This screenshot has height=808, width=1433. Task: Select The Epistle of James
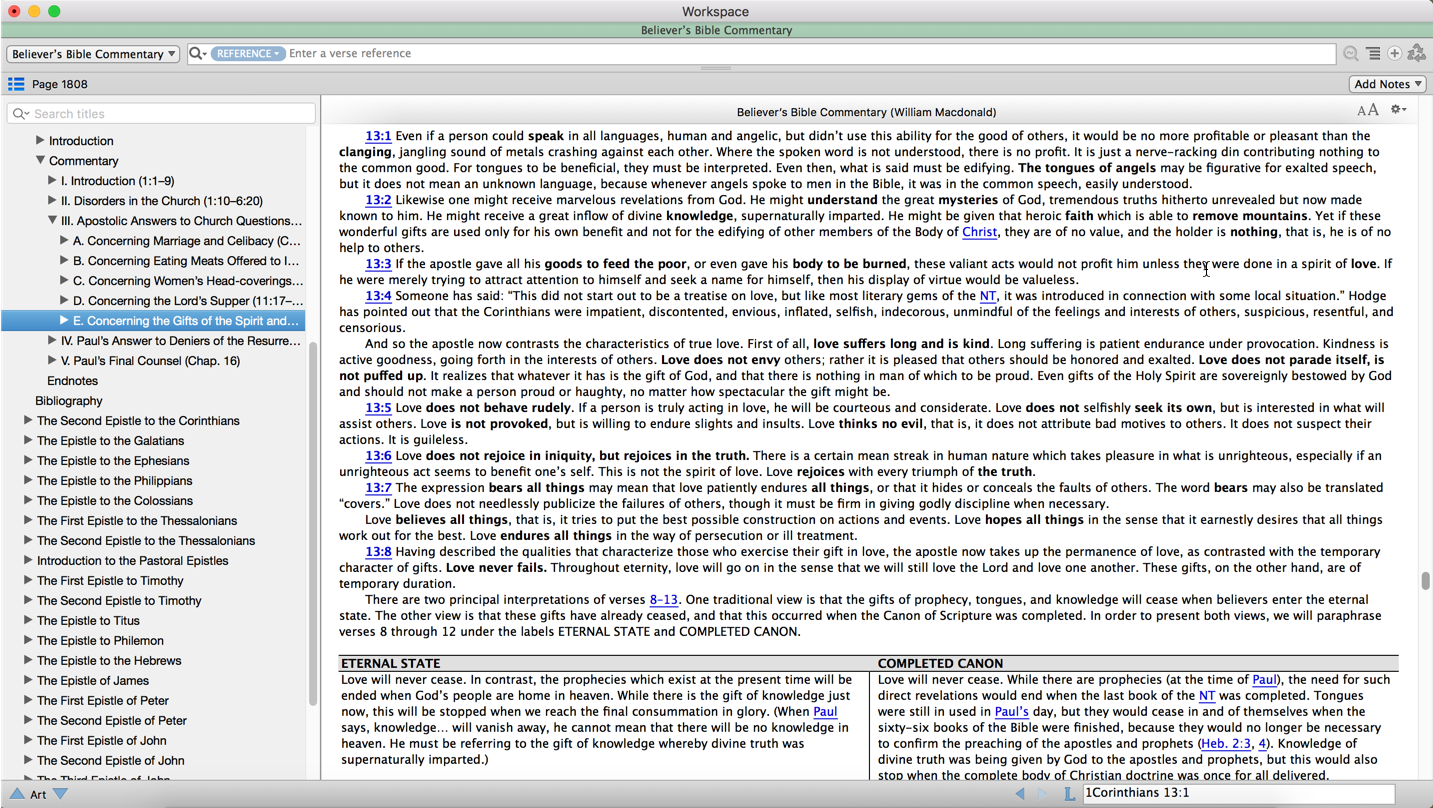[x=92, y=680]
